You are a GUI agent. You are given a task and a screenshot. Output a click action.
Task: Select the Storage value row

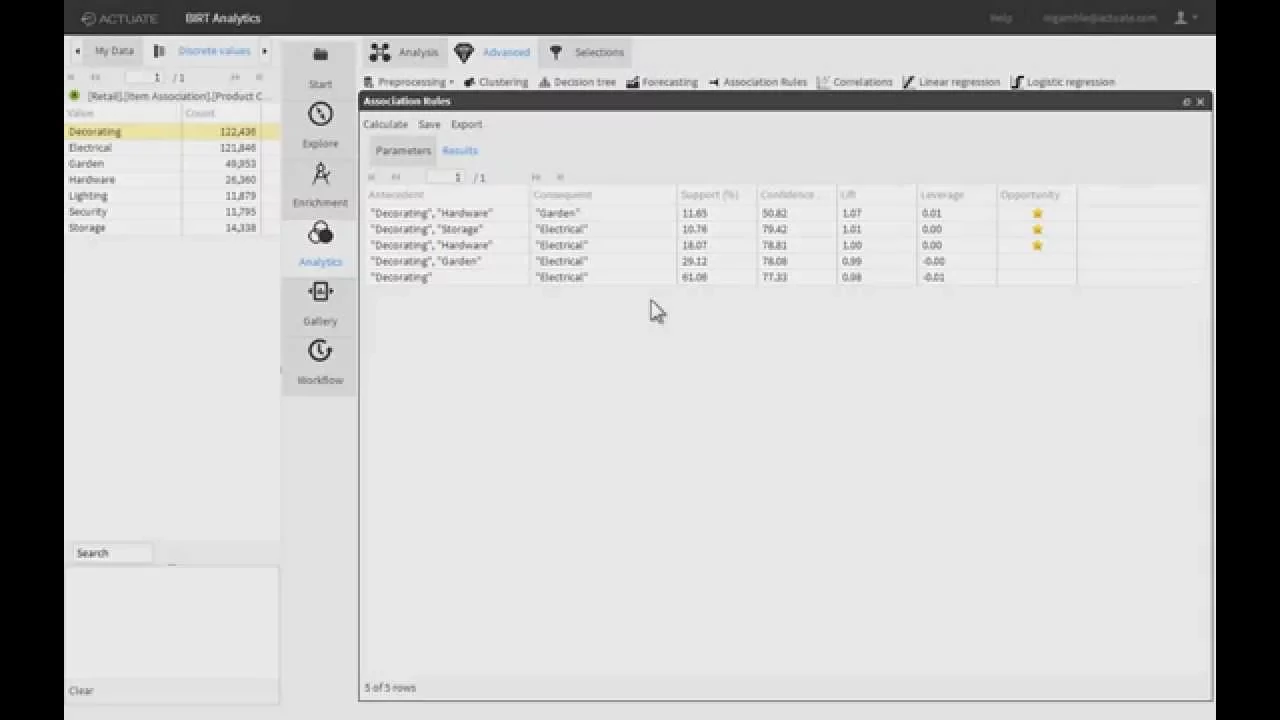[x=172, y=228]
